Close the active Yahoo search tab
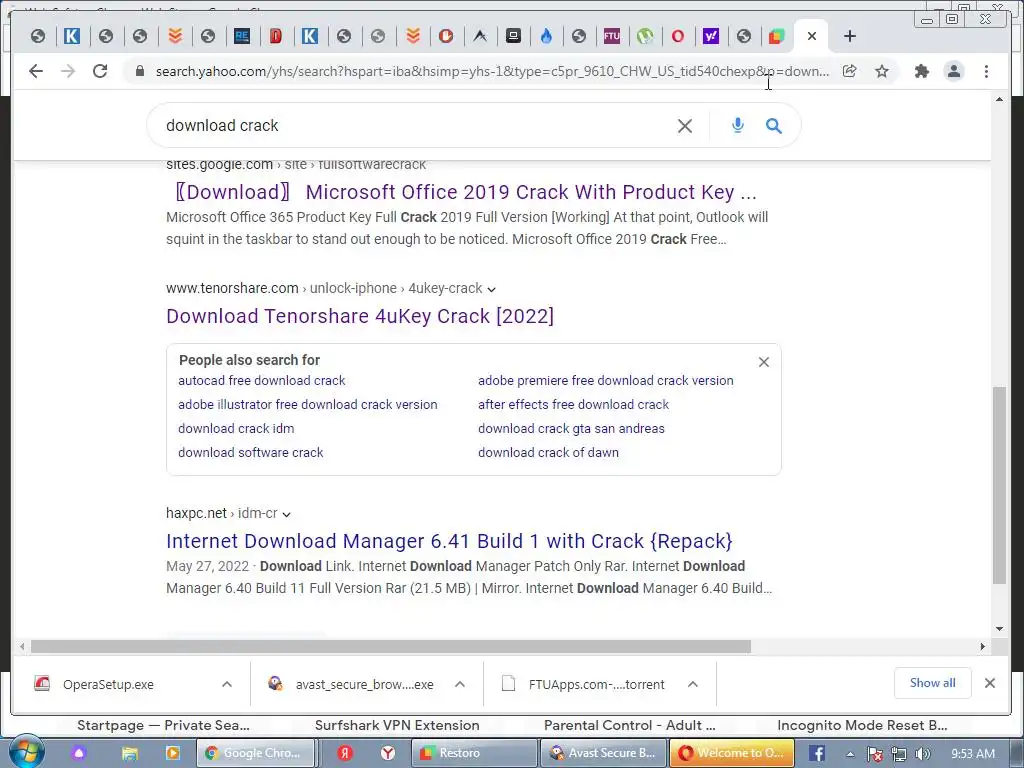Screen dimensions: 1024x768 (812, 36)
